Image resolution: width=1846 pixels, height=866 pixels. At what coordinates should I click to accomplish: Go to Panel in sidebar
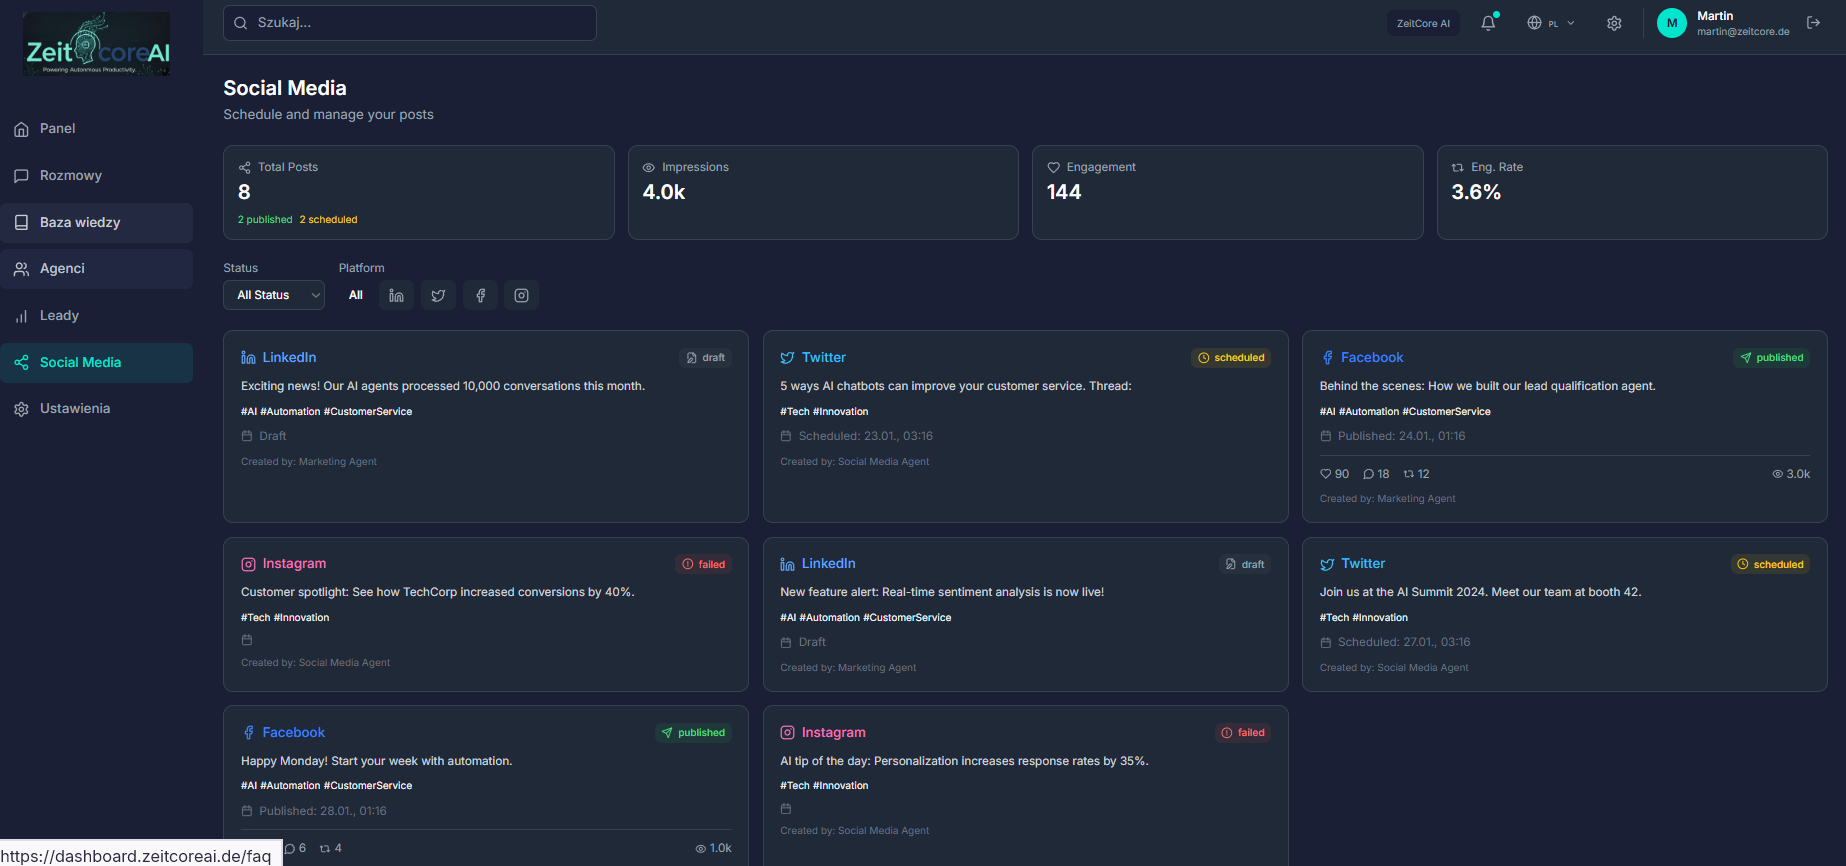click(x=58, y=129)
